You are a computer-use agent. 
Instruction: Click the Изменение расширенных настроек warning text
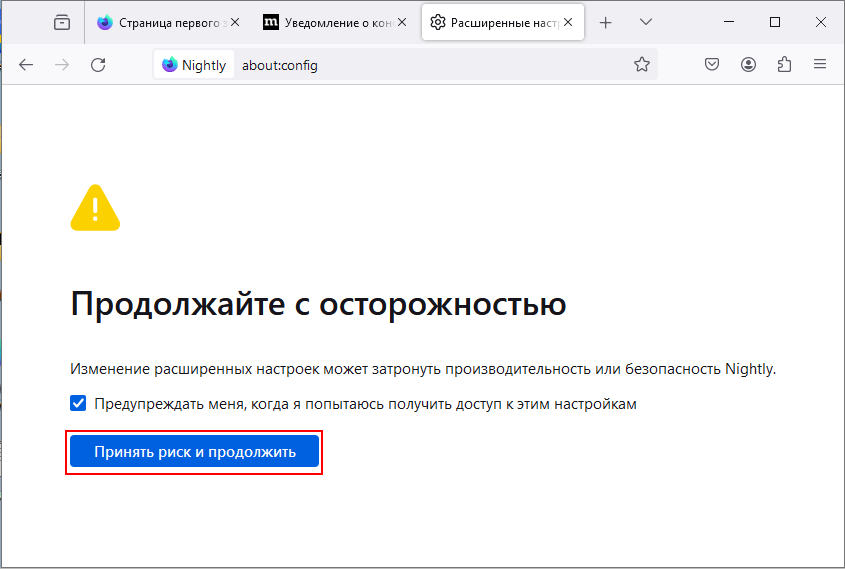[423, 369]
